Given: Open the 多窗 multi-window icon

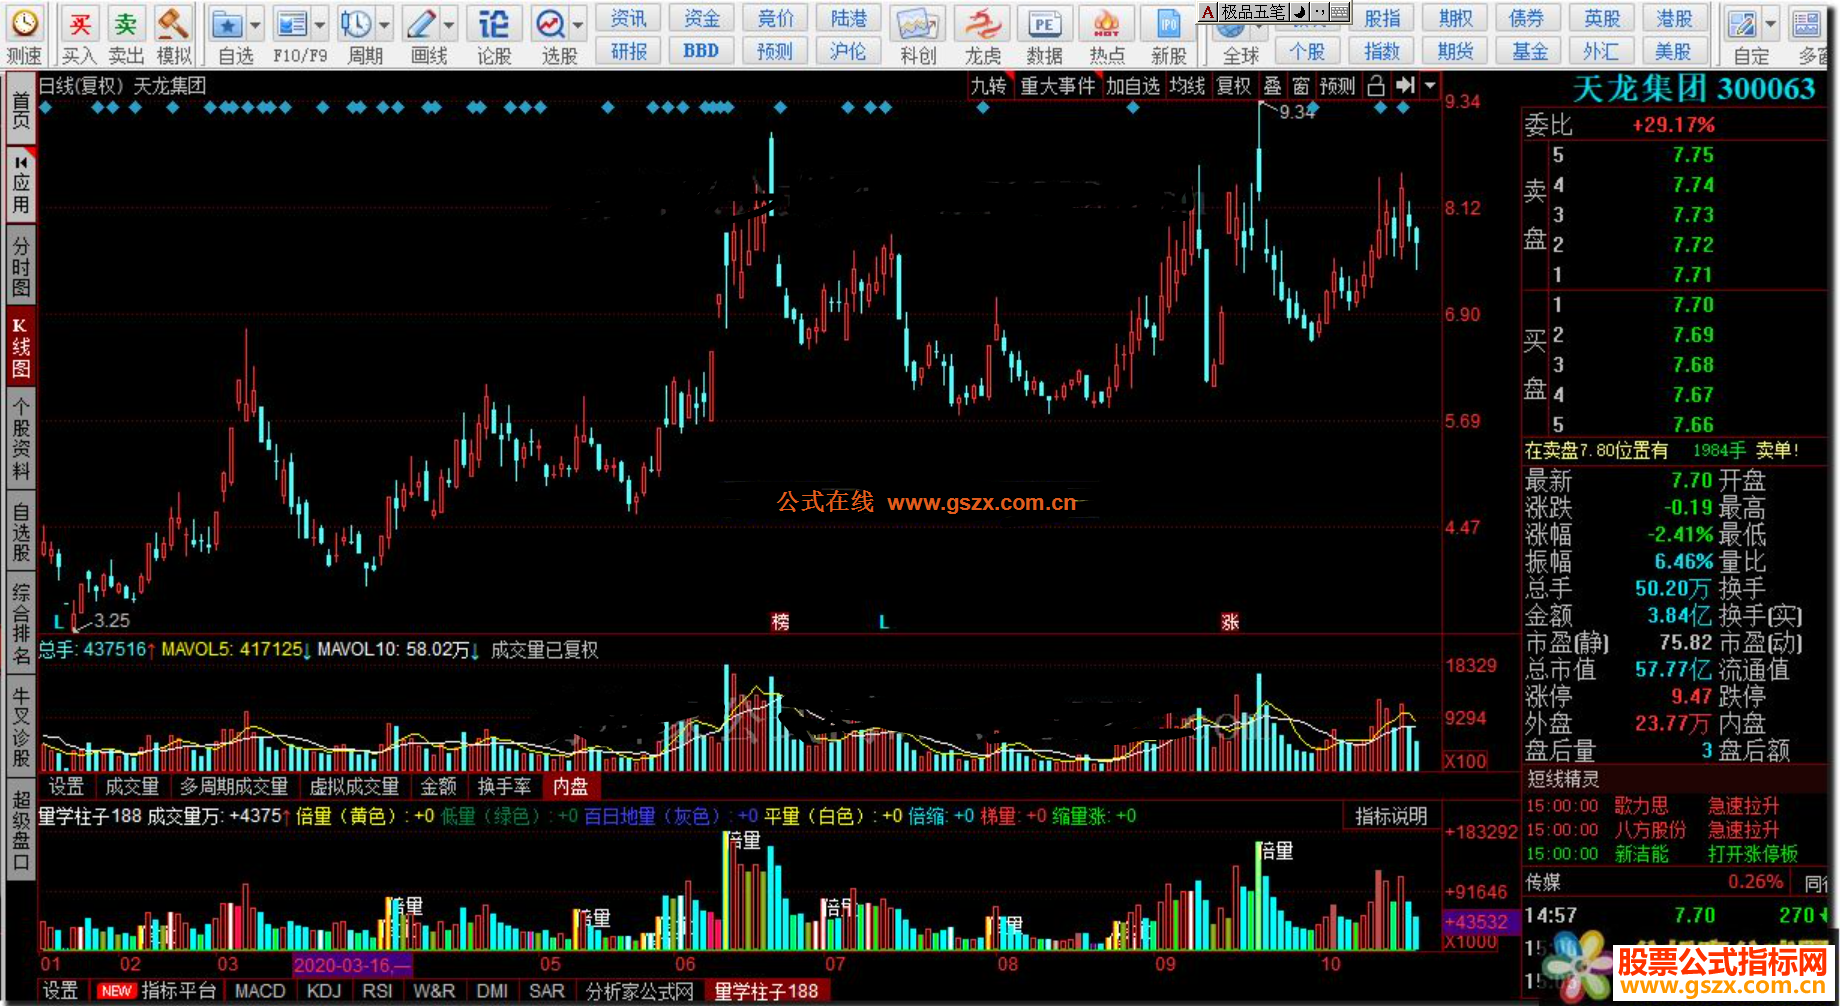Looking at the screenshot, I should [1808, 24].
